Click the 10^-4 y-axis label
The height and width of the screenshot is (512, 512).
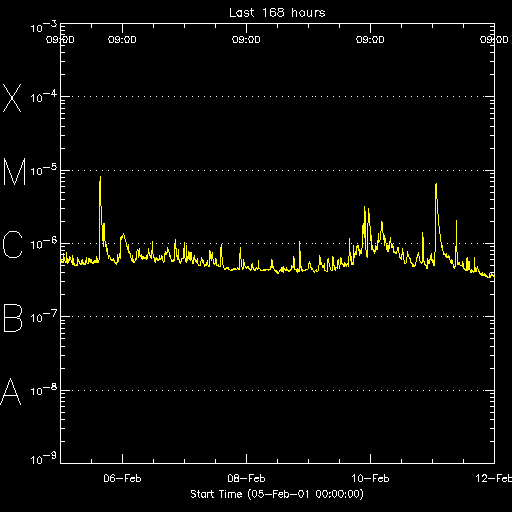[44, 97]
